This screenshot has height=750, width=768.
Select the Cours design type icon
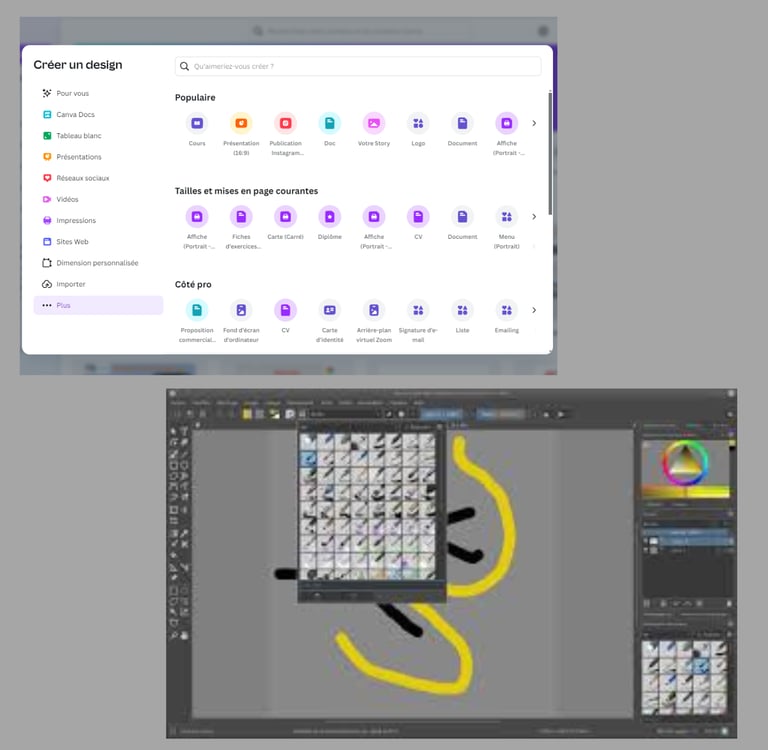pos(197,123)
